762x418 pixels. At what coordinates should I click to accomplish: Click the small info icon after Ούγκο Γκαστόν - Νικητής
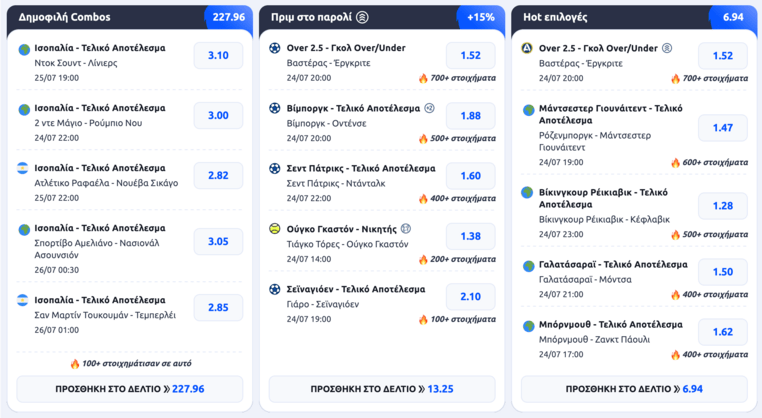[x=406, y=228]
